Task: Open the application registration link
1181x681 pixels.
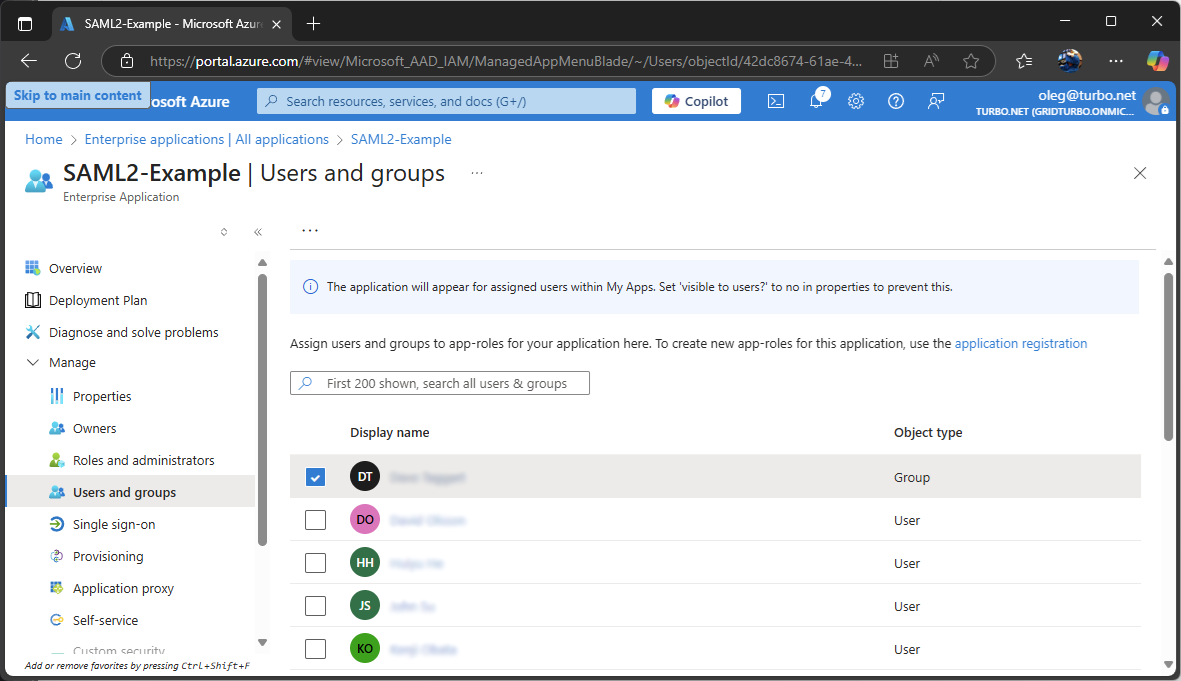Action: 1021,343
